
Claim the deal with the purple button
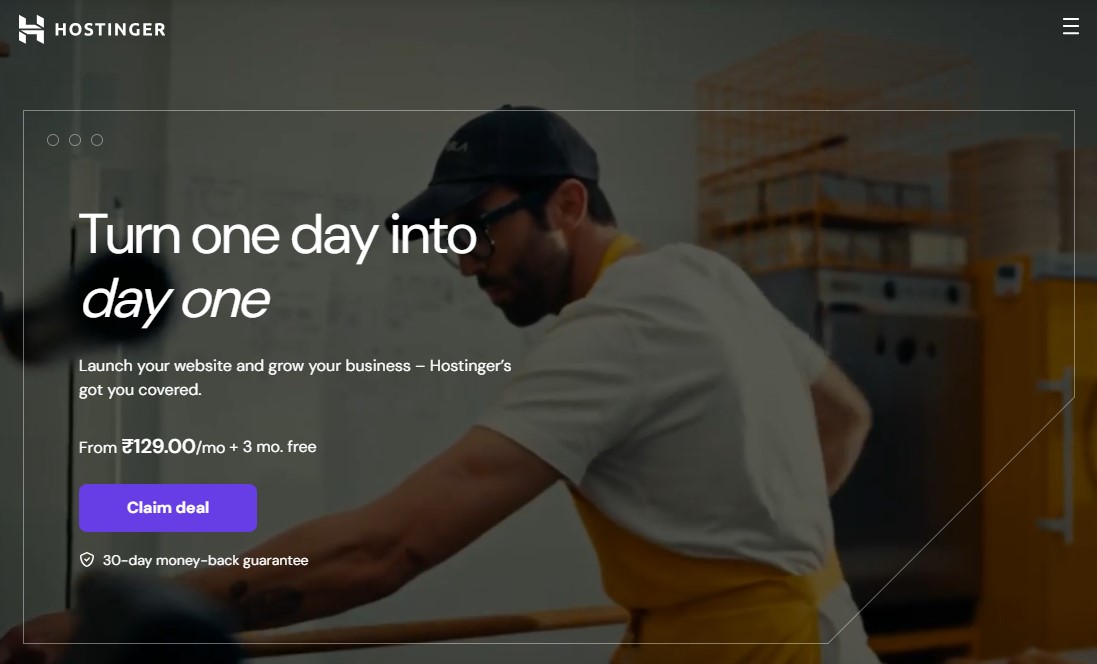pos(168,508)
